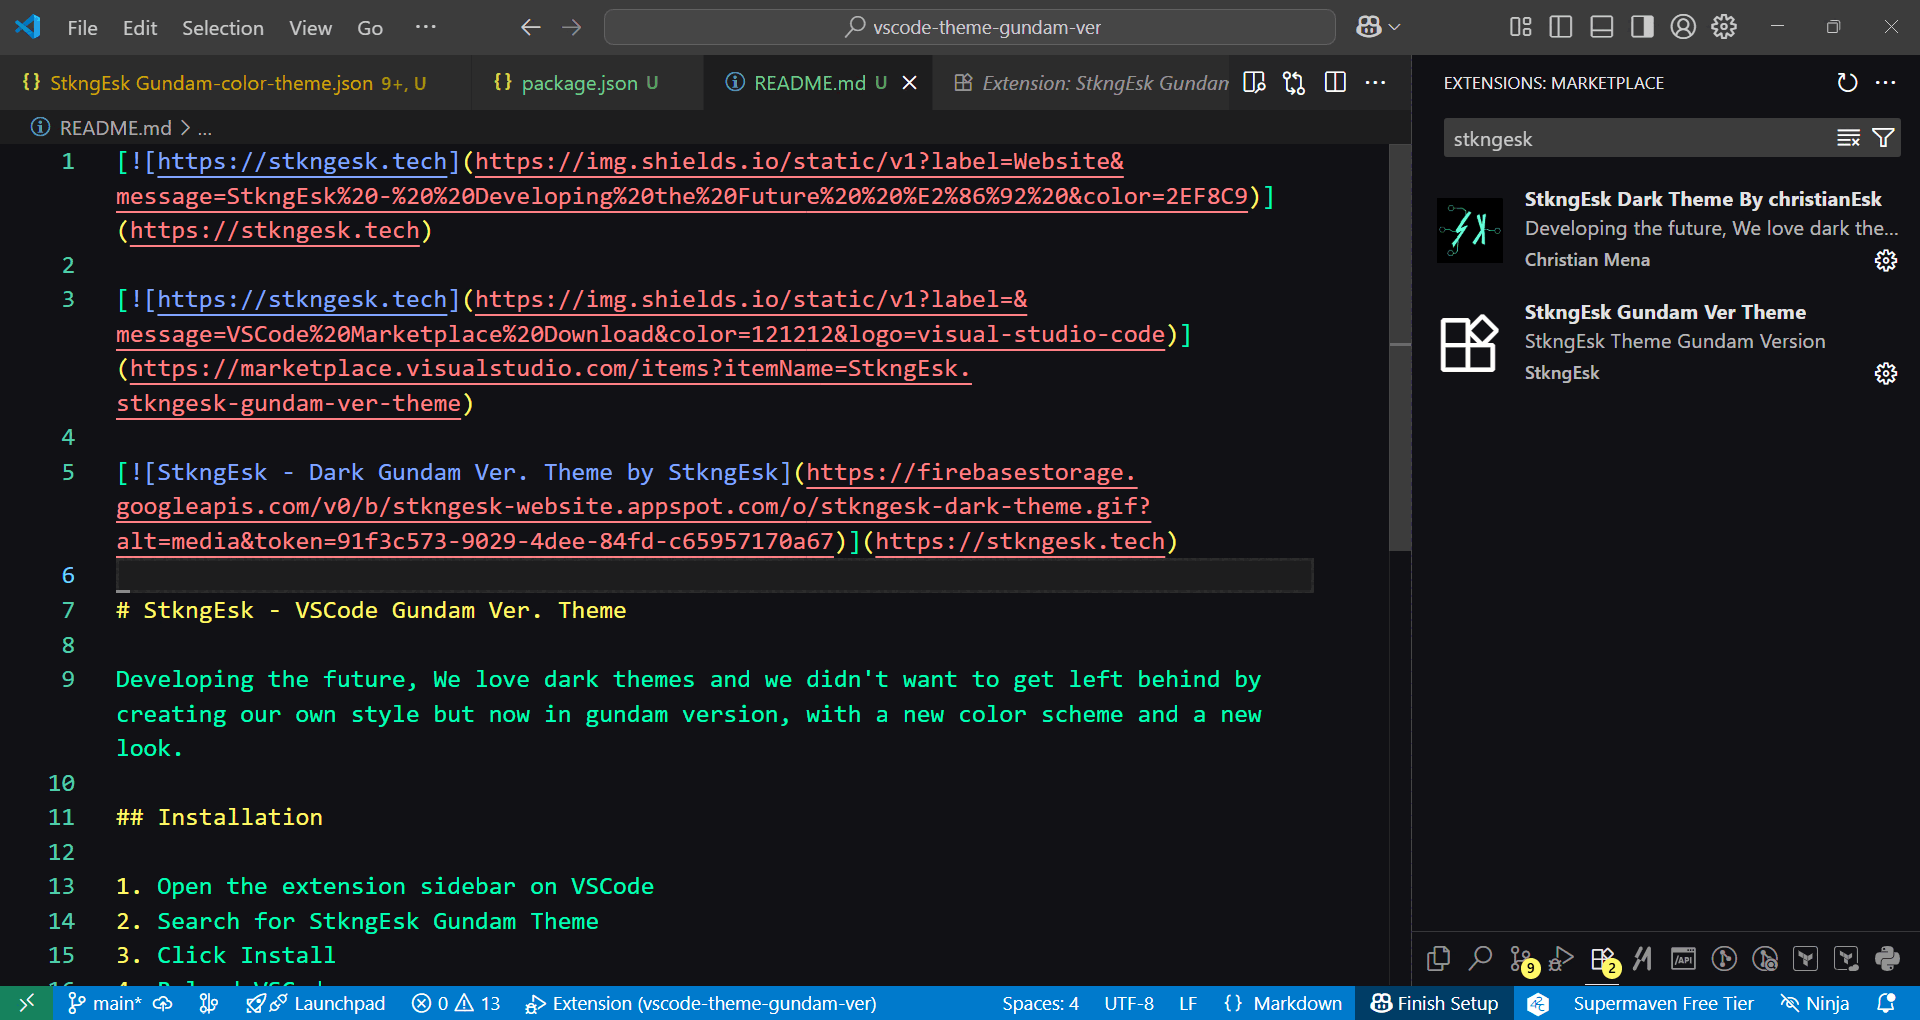Open notifications bell in status bar
This screenshot has height=1020, width=1920.
1886,1003
